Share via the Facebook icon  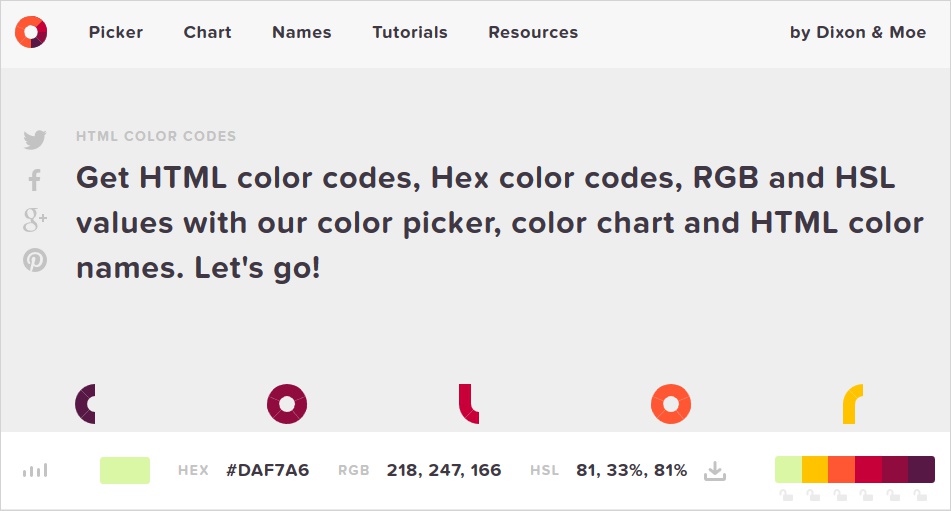tap(35, 180)
